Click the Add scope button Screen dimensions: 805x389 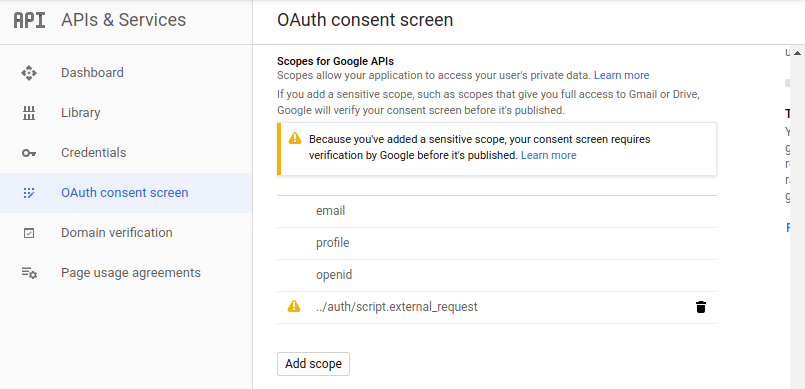[313, 364]
